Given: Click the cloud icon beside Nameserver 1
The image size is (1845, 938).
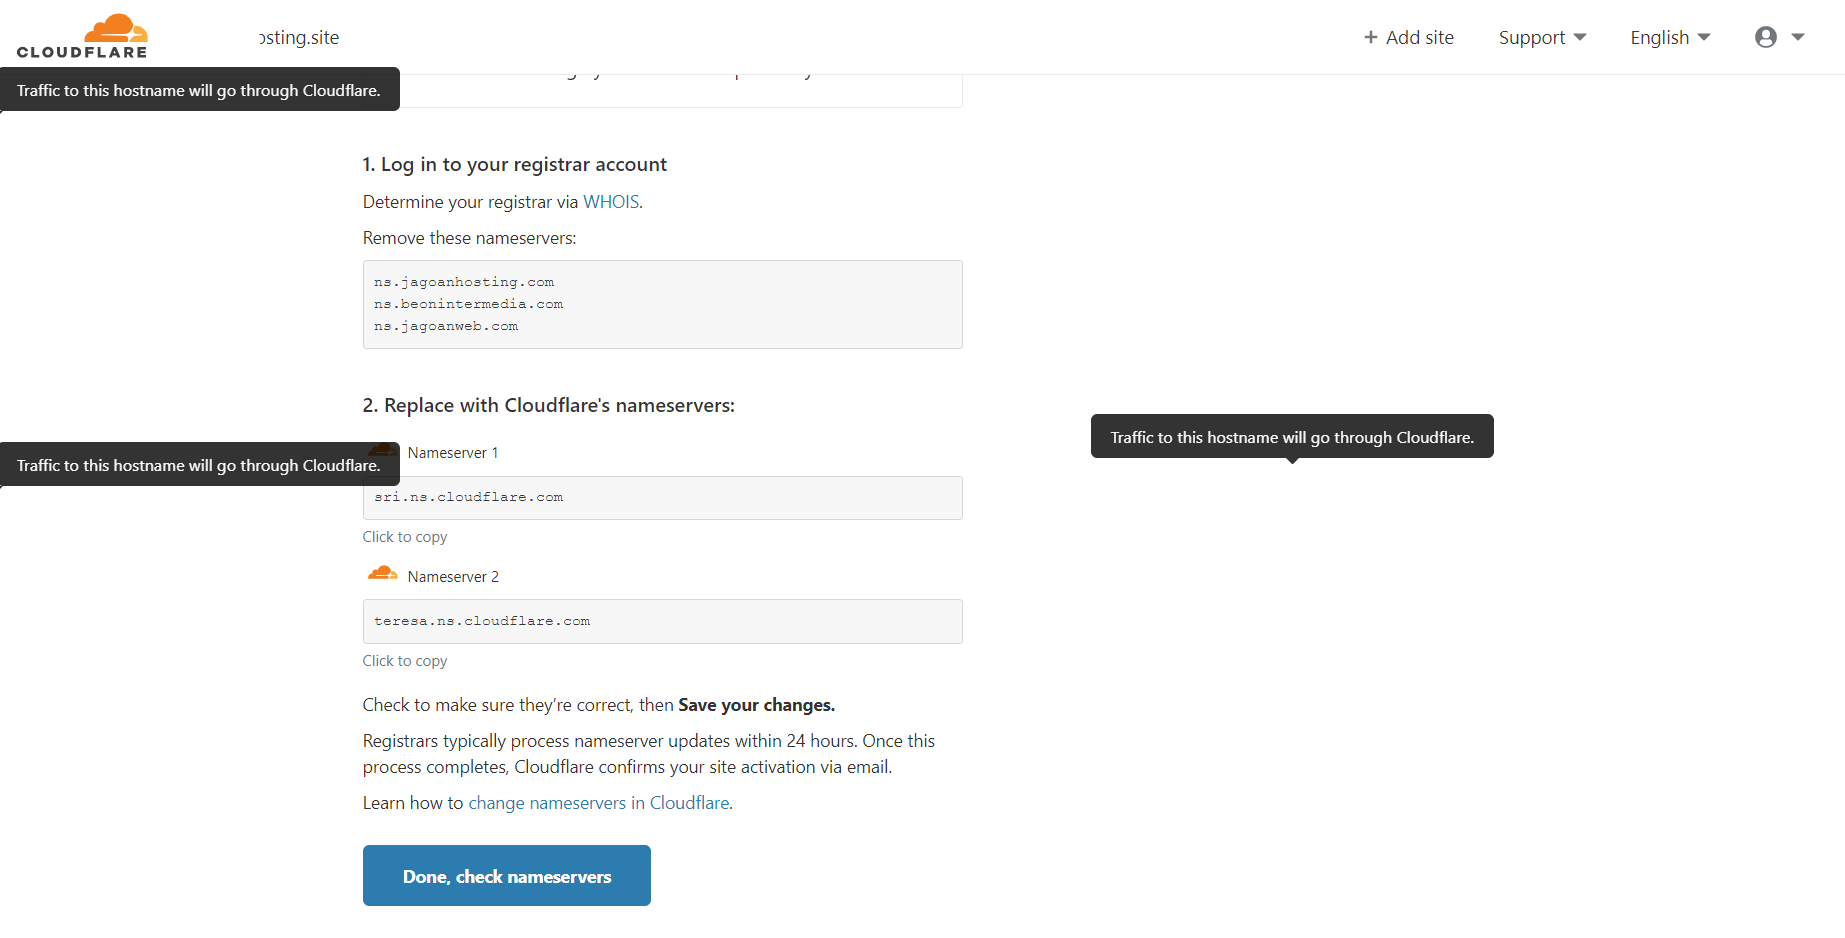Looking at the screenshot, I should (x=382, y=448).
